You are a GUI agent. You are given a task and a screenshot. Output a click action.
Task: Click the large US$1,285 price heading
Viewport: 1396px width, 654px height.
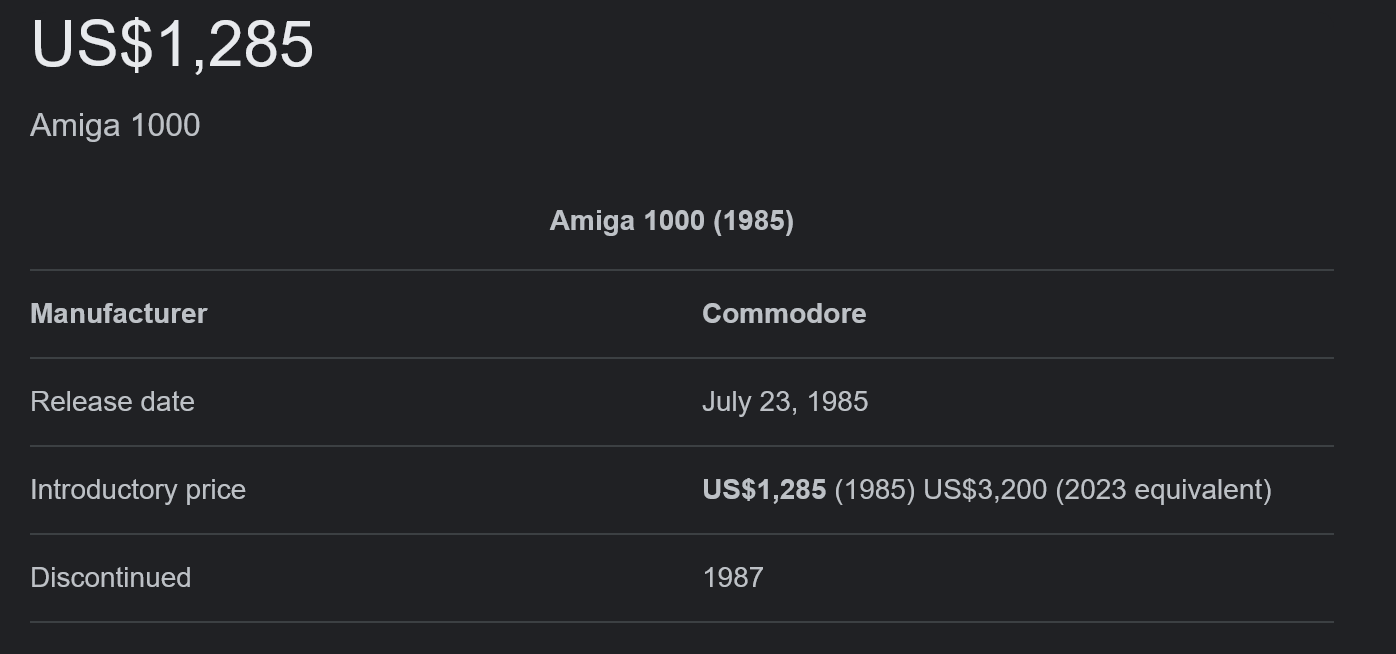[x=173, y=45]
